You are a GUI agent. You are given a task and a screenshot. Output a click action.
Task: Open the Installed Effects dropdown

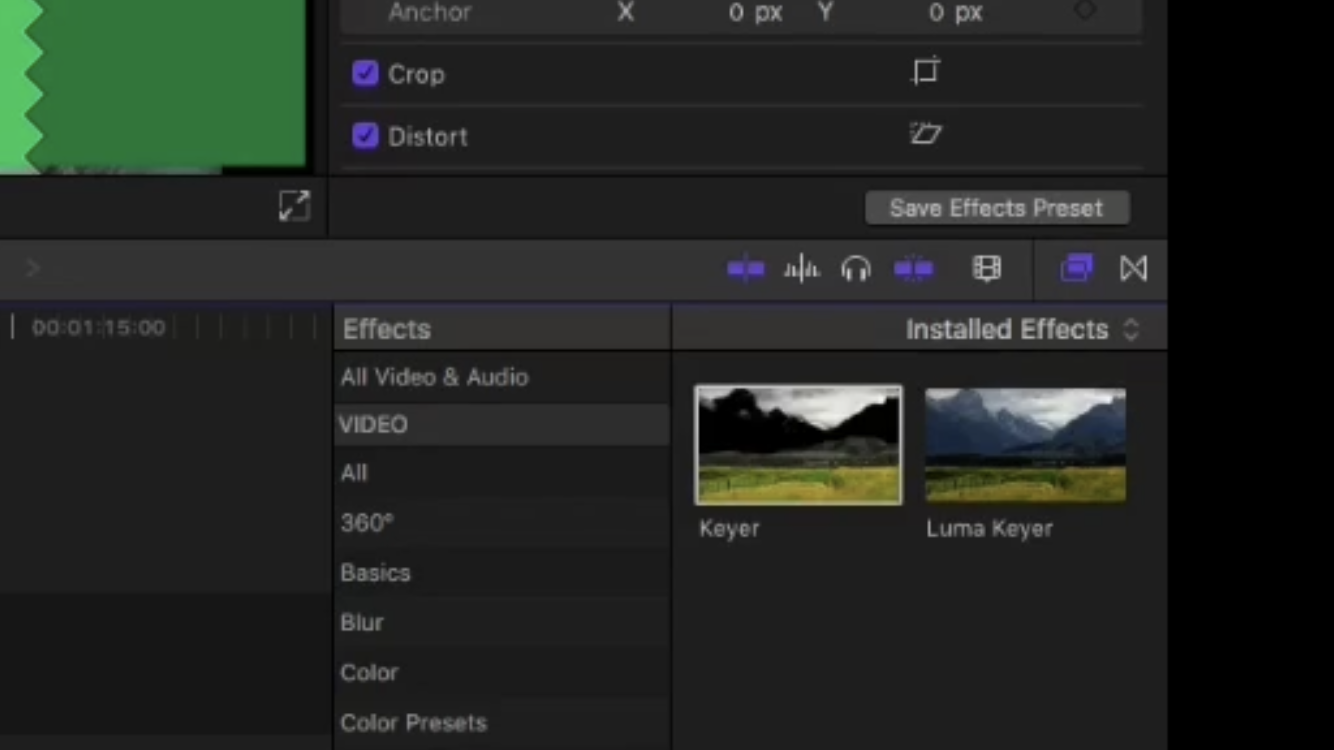[1131, 329]
